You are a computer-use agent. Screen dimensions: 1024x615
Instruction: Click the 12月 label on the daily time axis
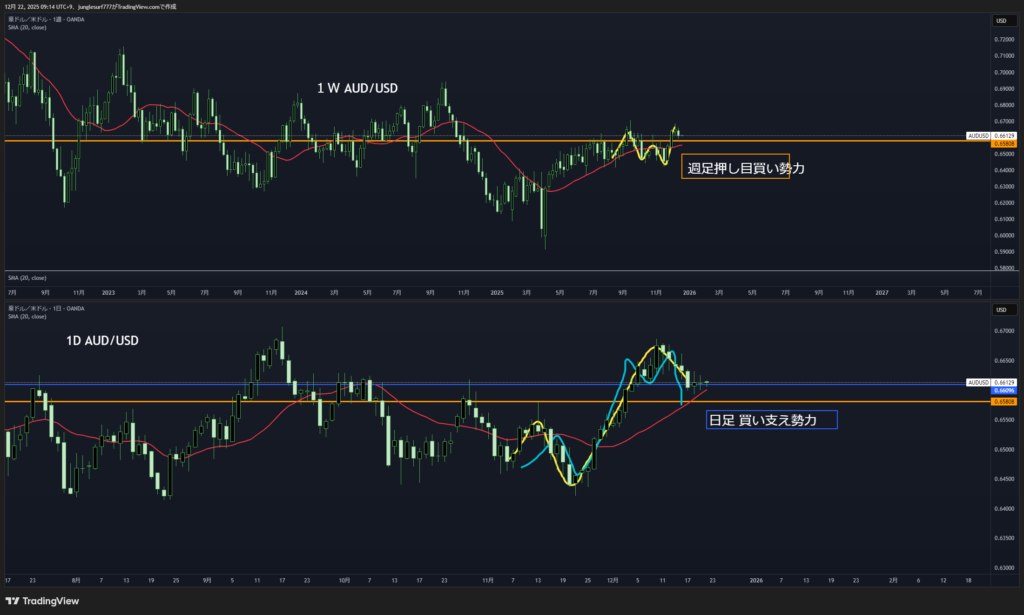[612, 580]
